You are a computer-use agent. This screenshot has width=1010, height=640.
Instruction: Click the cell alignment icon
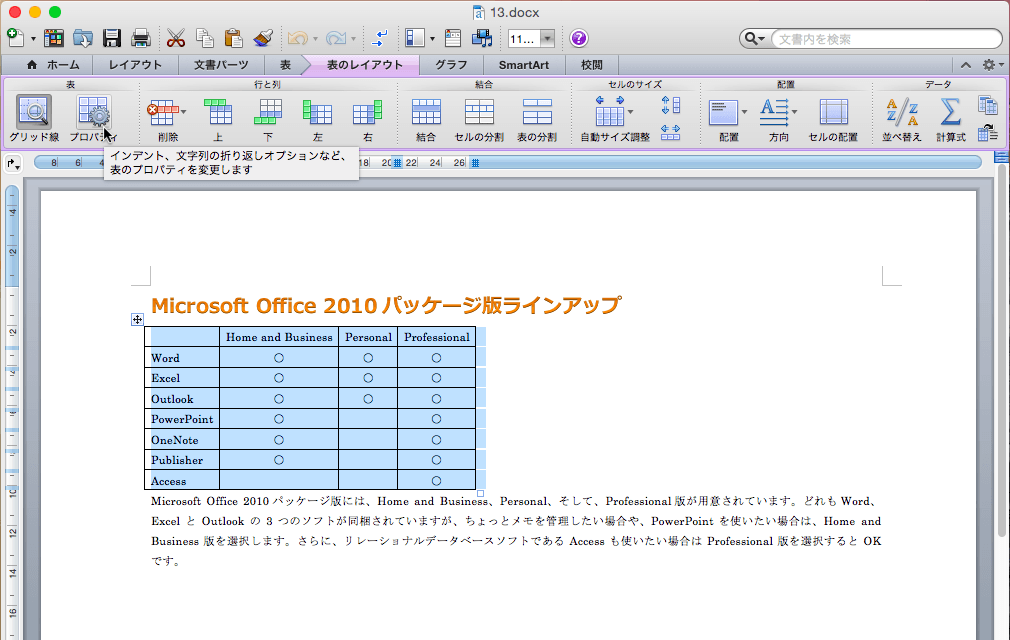[723, 113]
